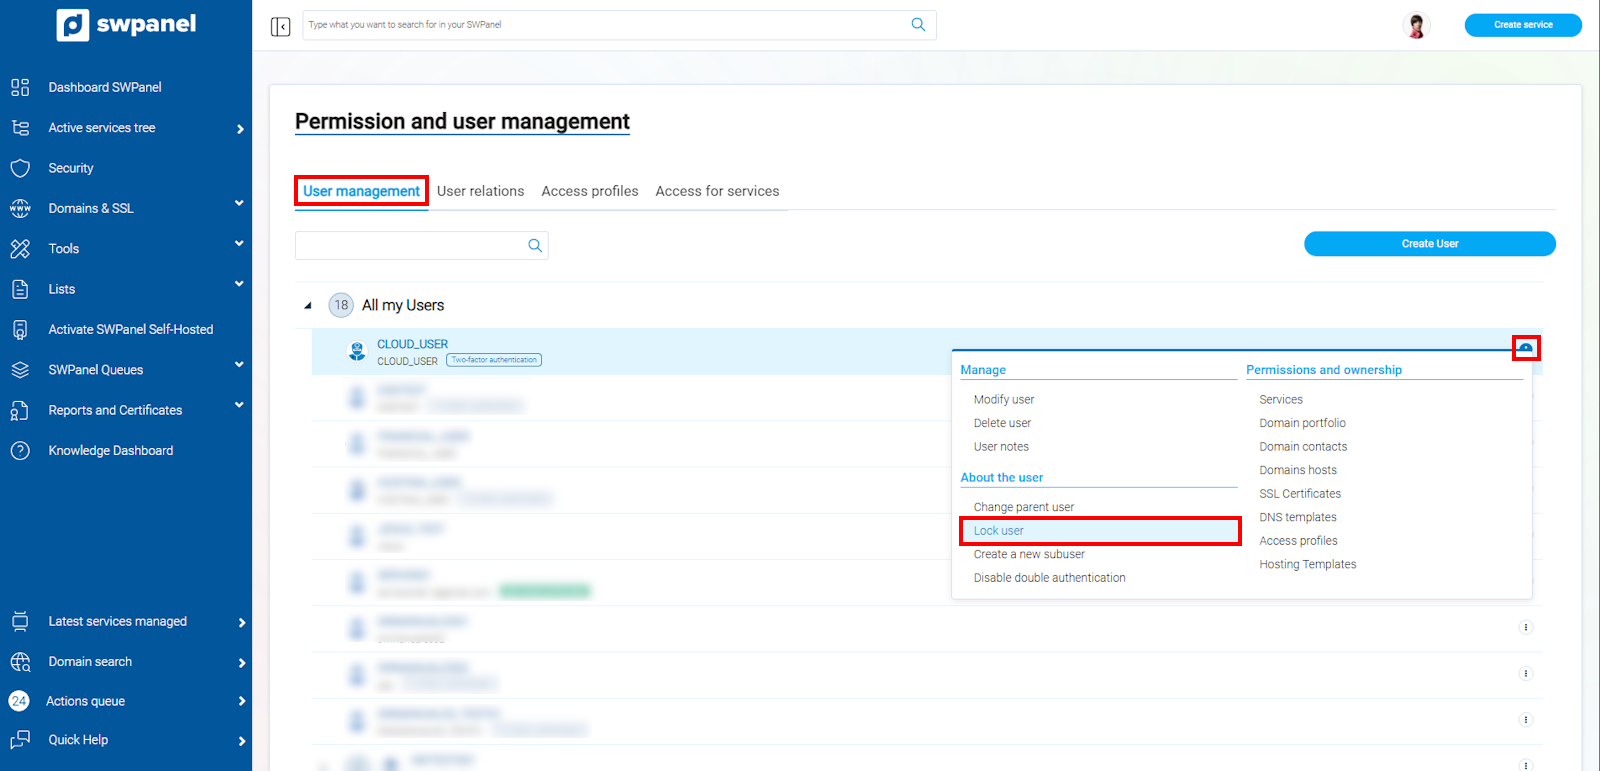Switch to the User relations tab
Viewport: 1600px width, 771px height.
(x=480, y=191)
